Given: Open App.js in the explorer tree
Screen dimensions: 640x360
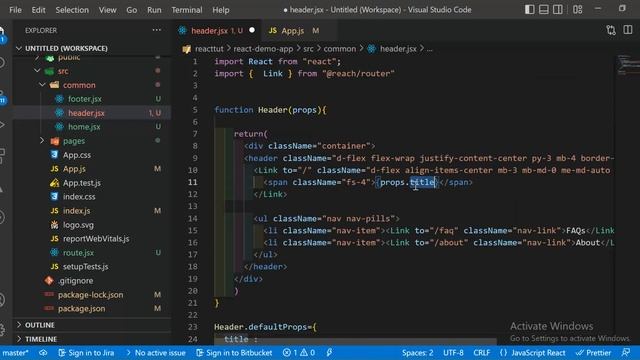Looking at the screenshot, I should pyautogui.click(x=92, y=169).
